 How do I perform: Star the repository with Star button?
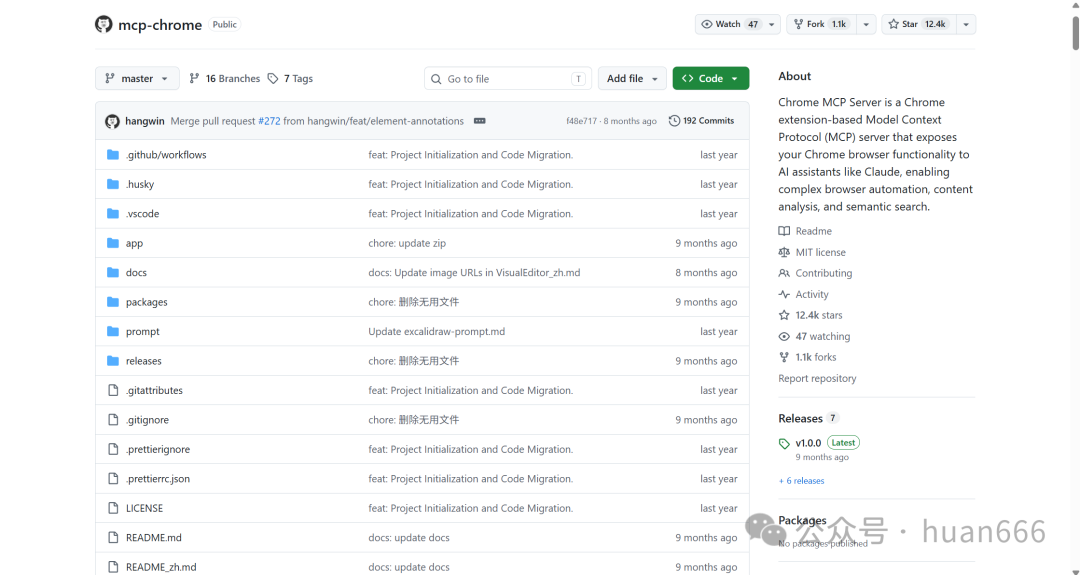(x=919, y=24)
